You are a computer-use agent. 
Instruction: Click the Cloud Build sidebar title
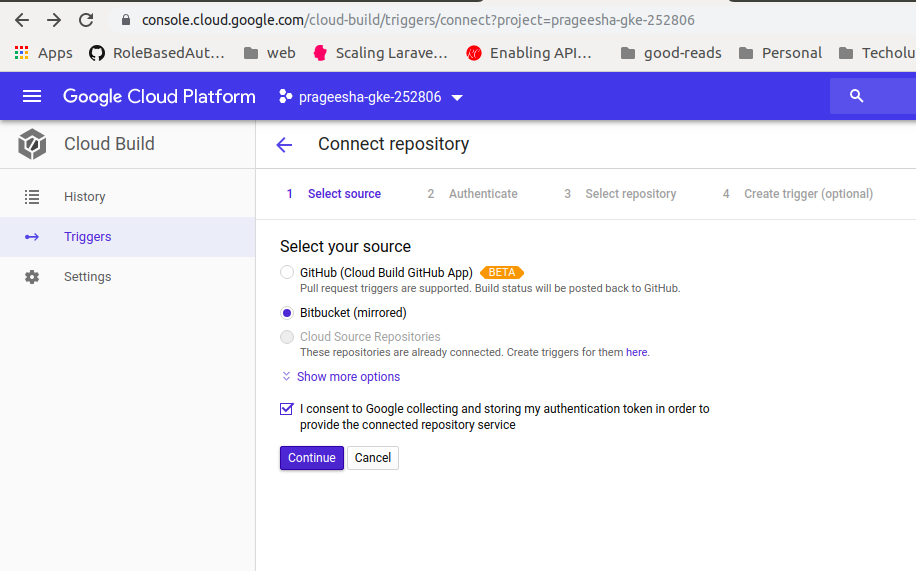pos(109,144)
